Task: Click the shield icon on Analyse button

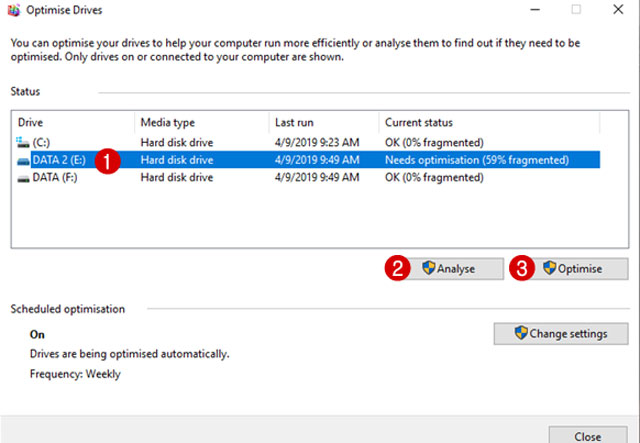Action: (x=429, y=269)
